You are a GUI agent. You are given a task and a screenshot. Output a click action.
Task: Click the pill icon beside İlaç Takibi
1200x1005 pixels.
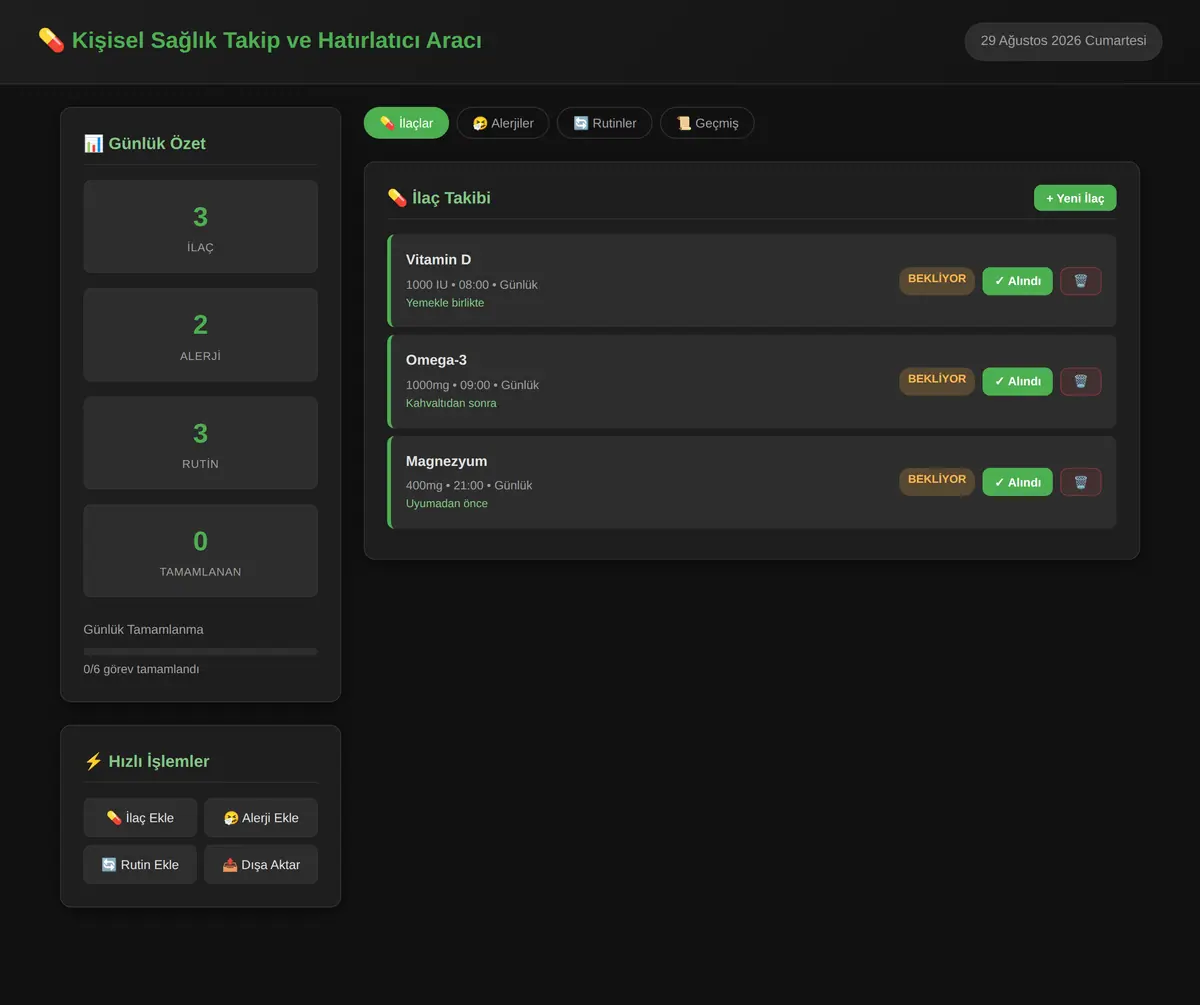coord(397,197)
